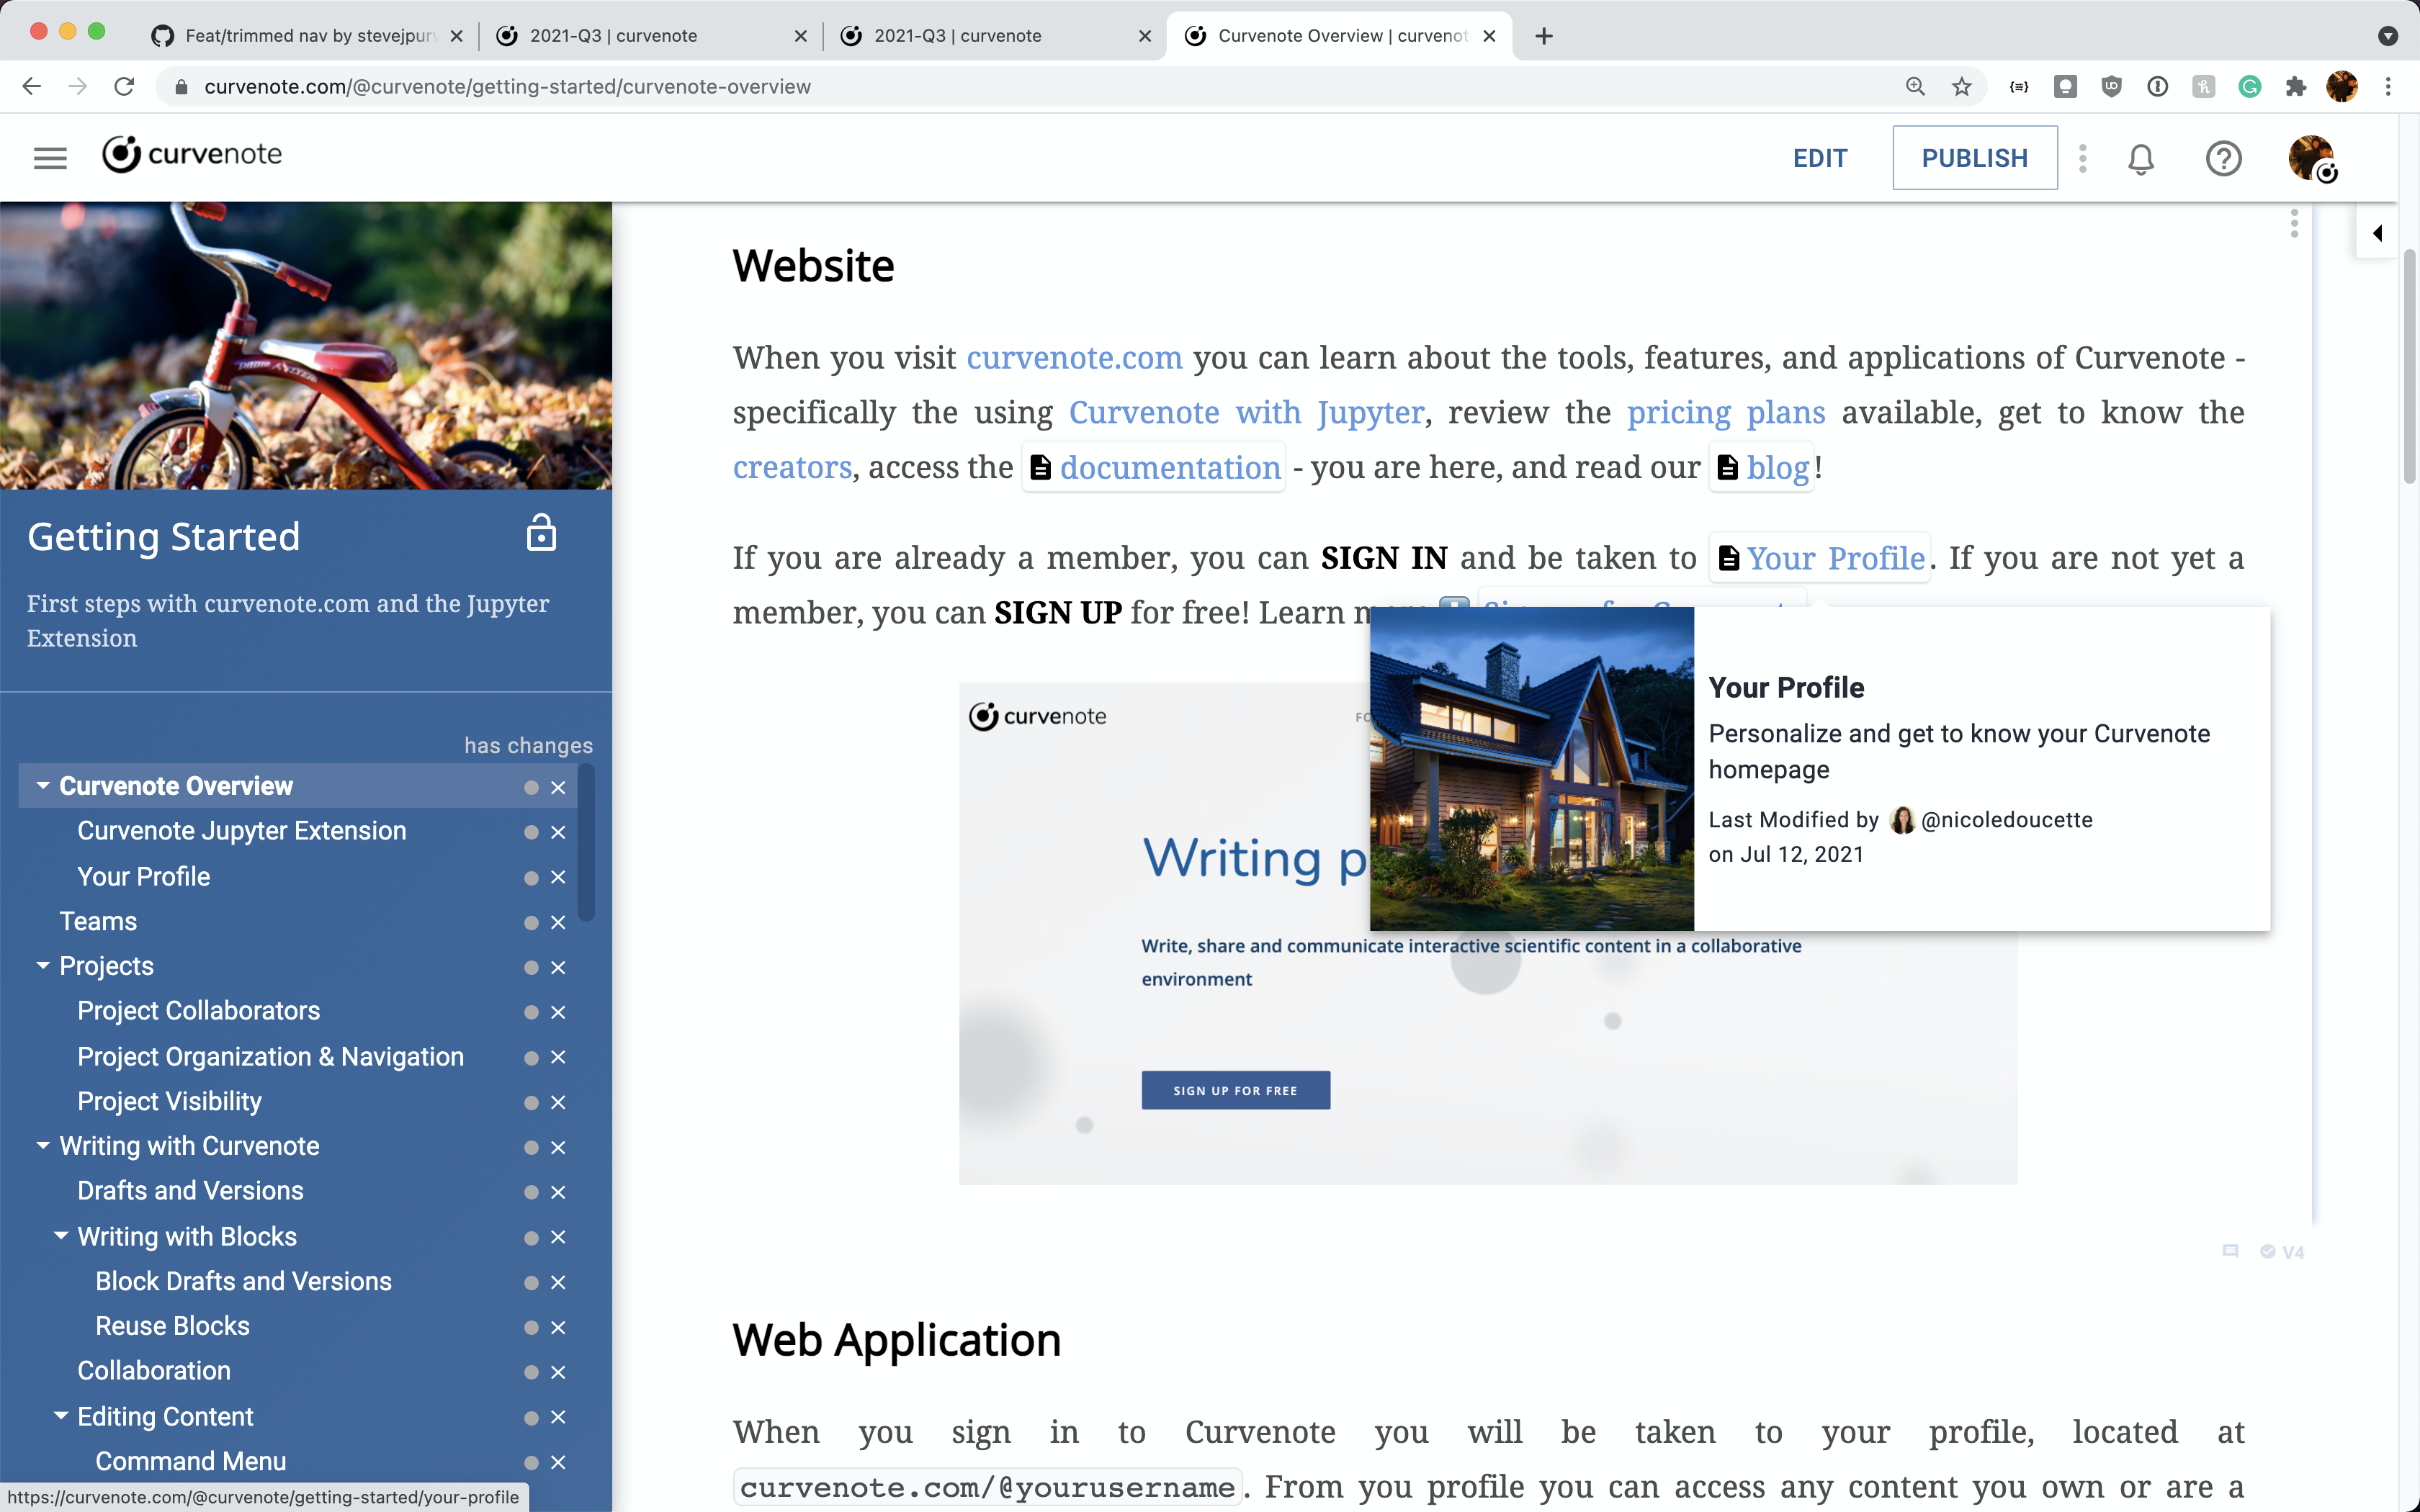2420x1512 pixels.
Task: Click the Grammarly extension icon
Action: point(2250,87)
